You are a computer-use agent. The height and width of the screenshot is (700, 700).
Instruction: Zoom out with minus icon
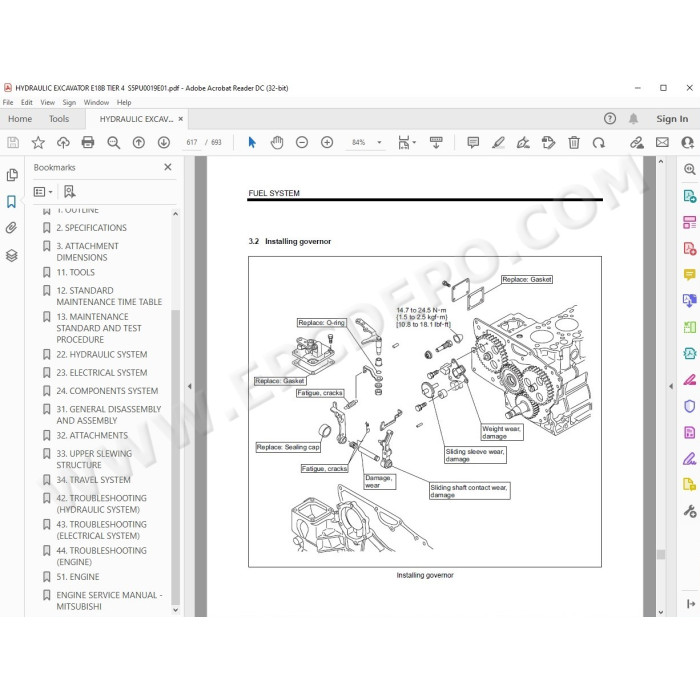[x=302, y=142]
